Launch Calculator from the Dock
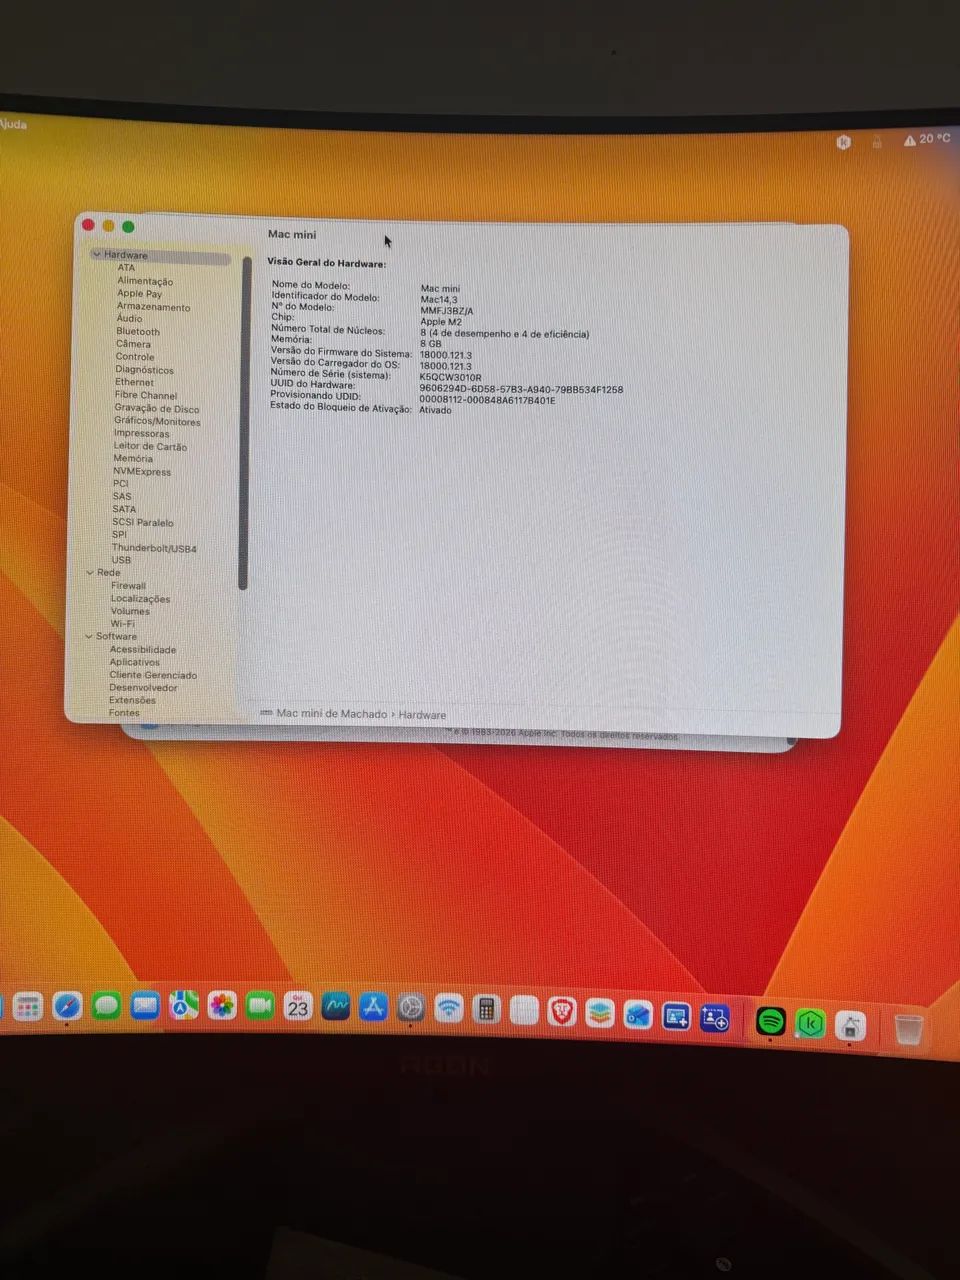The width and height of the screenshot is (960, 1280). (x=486, y=1010)
